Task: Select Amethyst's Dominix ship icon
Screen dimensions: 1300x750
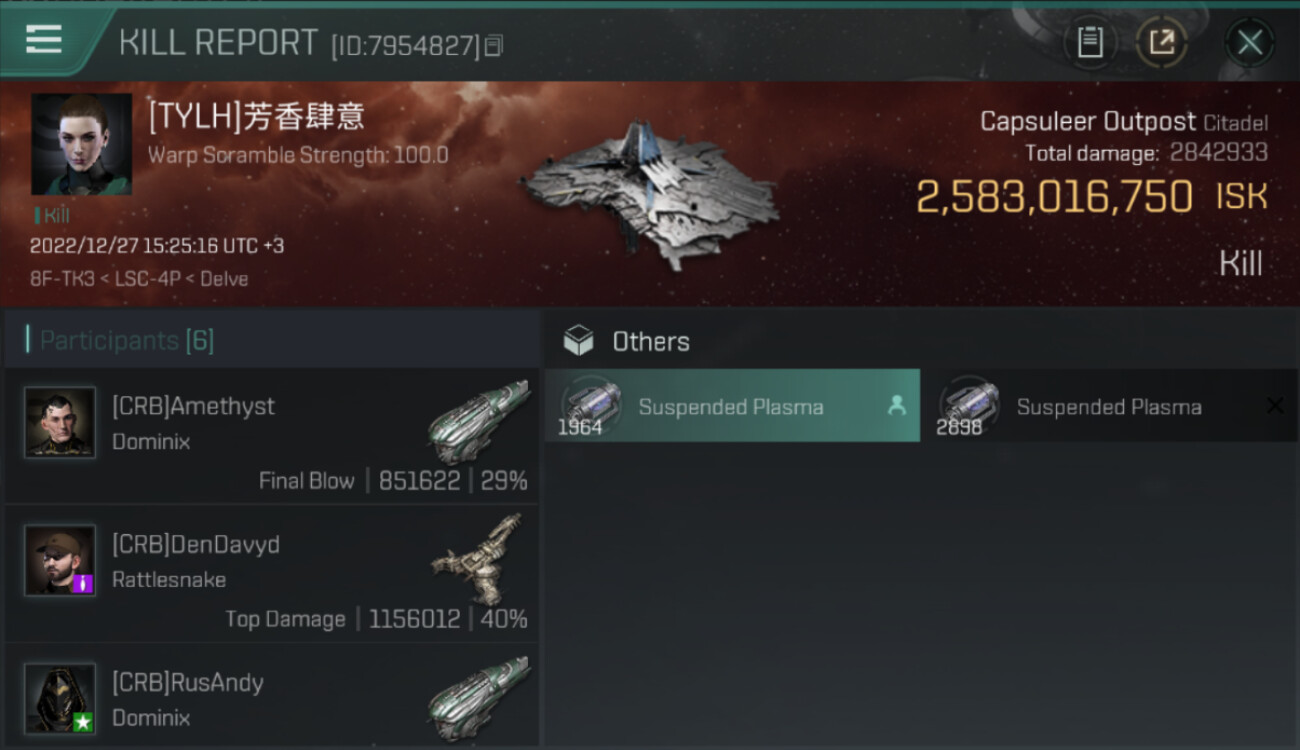Action: pyautogui.click(x=478, y=421)
